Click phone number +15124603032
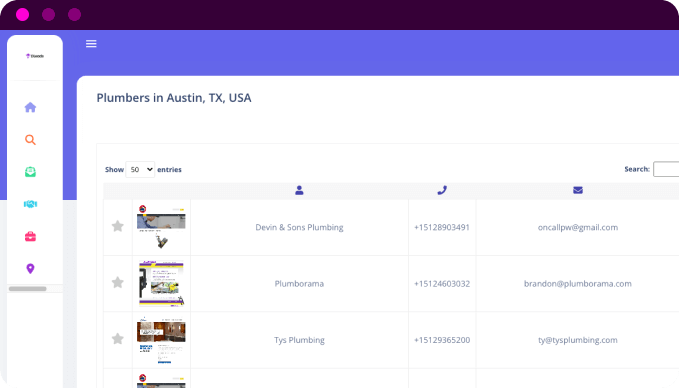The image size is (679, 388). [442, 284]
